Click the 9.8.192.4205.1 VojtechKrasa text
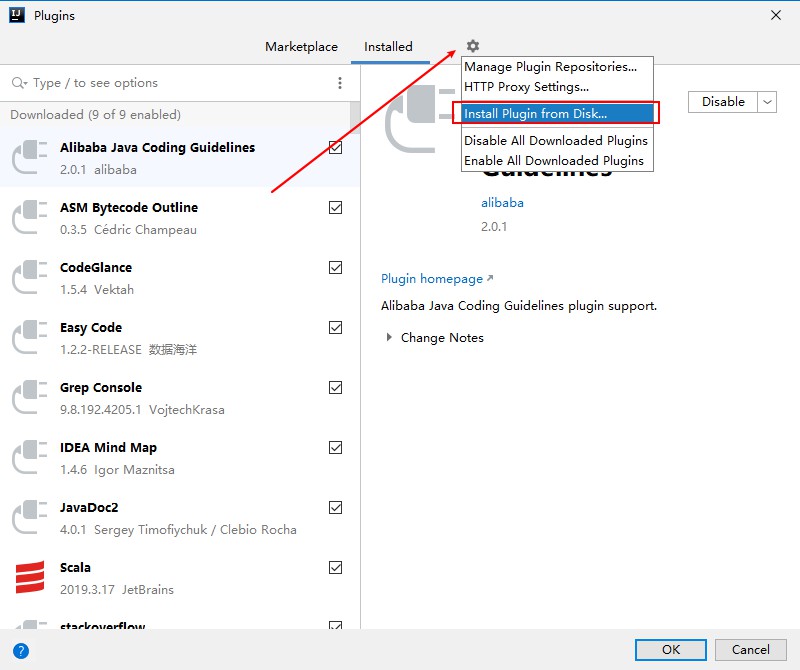This screenshot has height=670, width=800. pyautogui.click(x=142, y=410)
